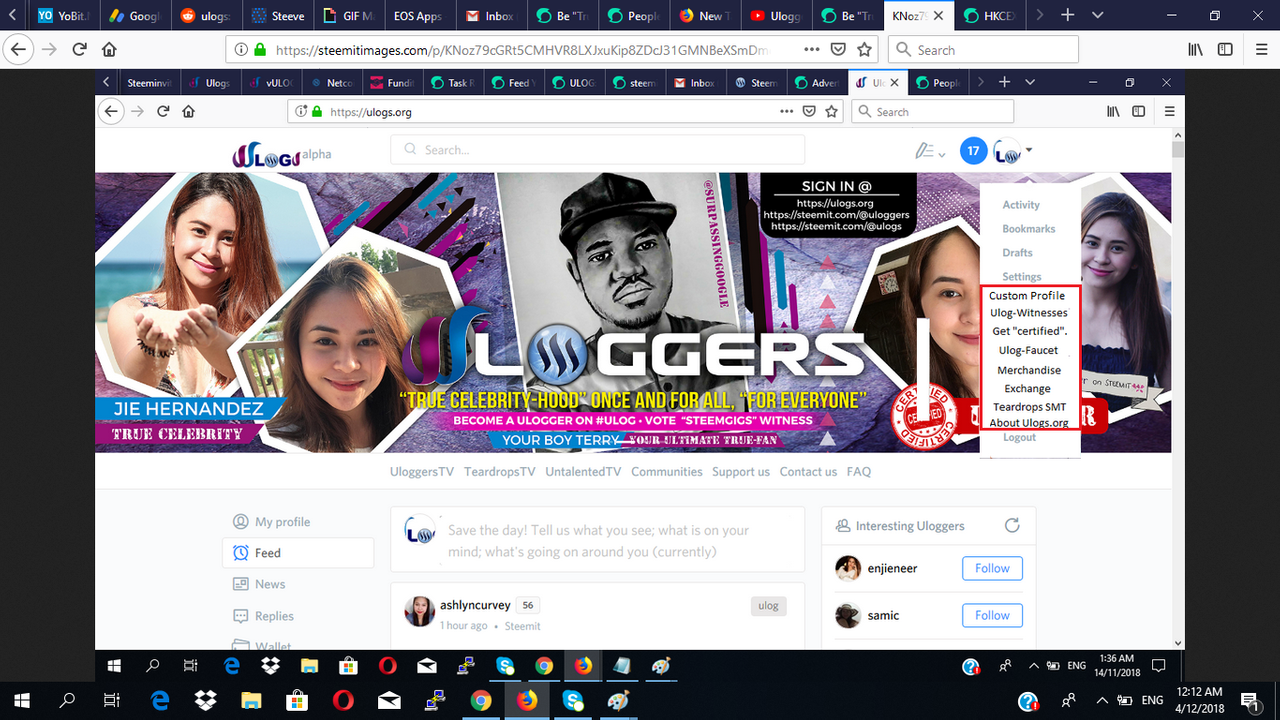The width and height of the screenshot is (1280, 720).
Task: Switch to the EOS Apps tab
Action: [419, 15]
